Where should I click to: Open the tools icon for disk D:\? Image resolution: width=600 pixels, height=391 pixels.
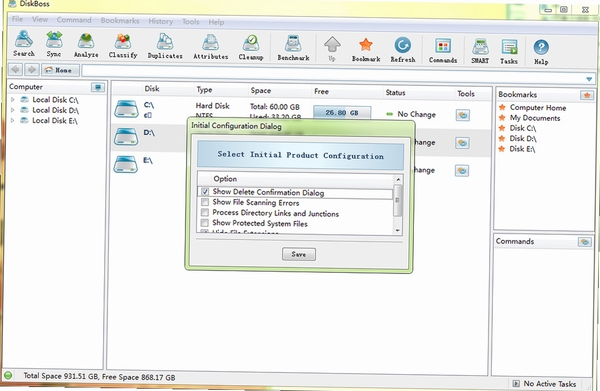[x=462, y=143]
